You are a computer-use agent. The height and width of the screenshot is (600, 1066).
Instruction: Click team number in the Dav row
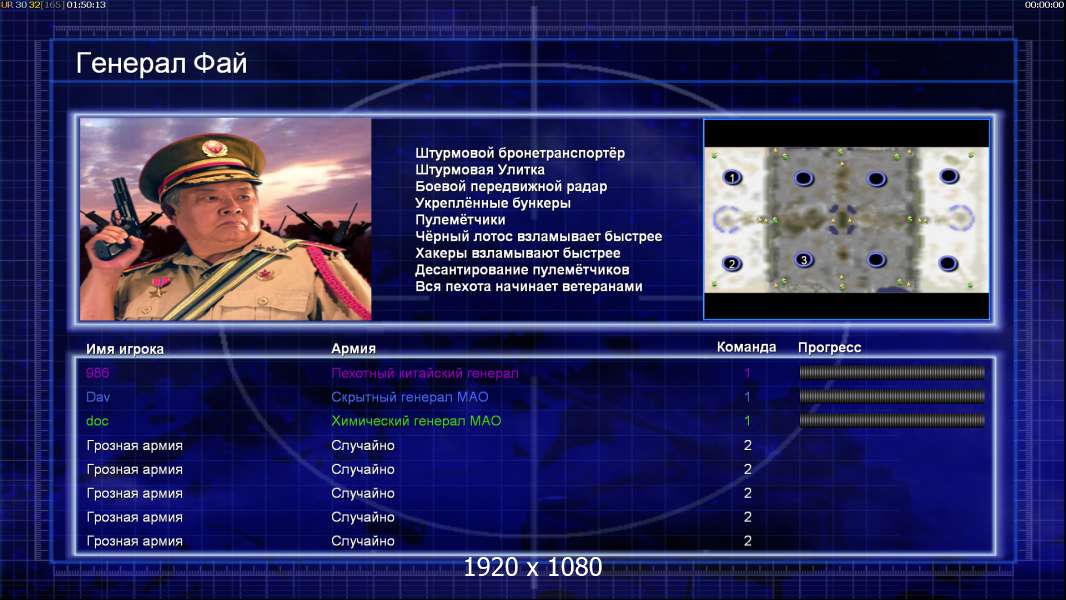pyautogui.click(x=747, y=397)
